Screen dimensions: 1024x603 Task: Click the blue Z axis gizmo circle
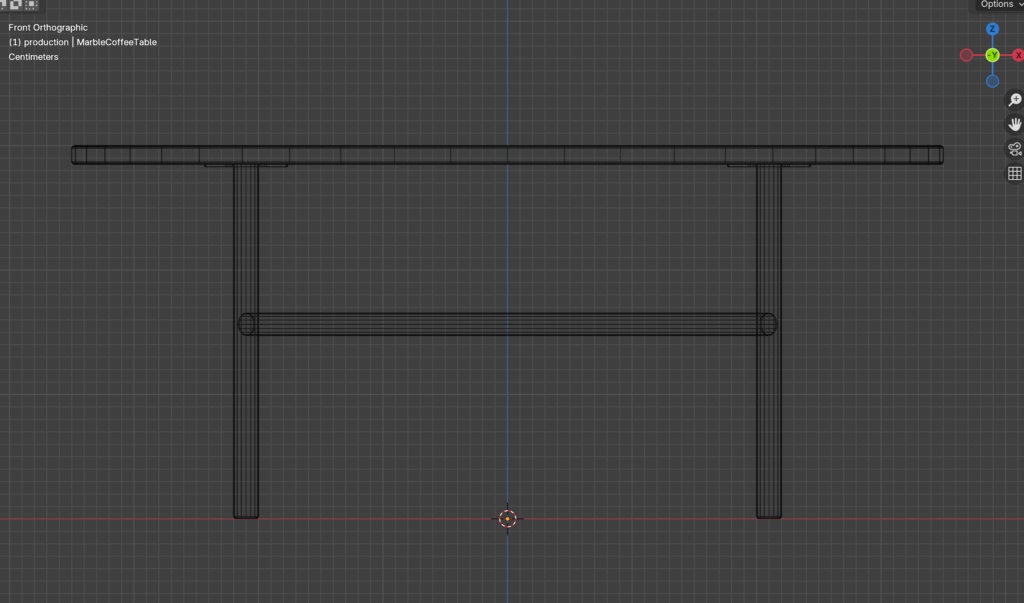(992, 29)
